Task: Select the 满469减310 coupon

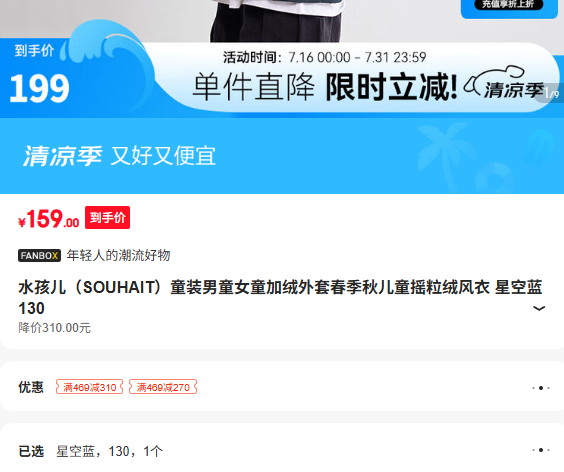Action: pyautogui.click(x=90, y=387)
